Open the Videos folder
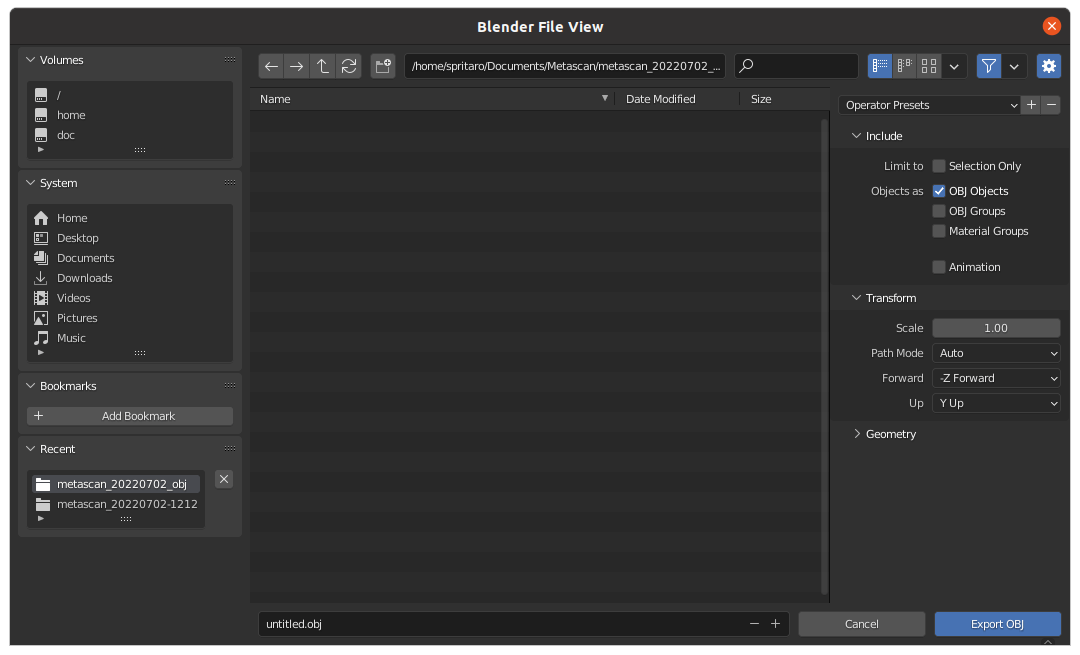Screen dimensions: 1080x655 (x=129, y=298)
